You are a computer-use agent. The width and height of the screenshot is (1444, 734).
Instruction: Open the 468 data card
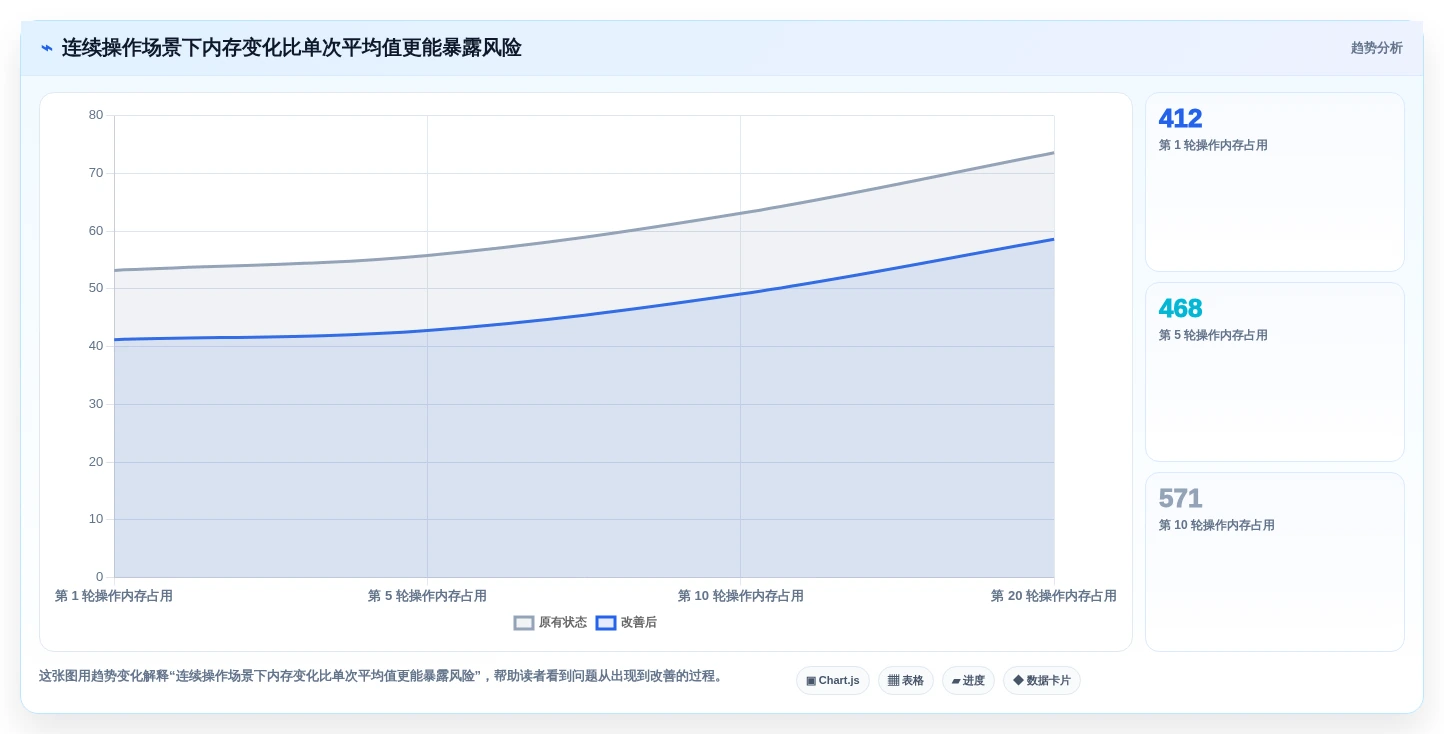[1275, 372]
